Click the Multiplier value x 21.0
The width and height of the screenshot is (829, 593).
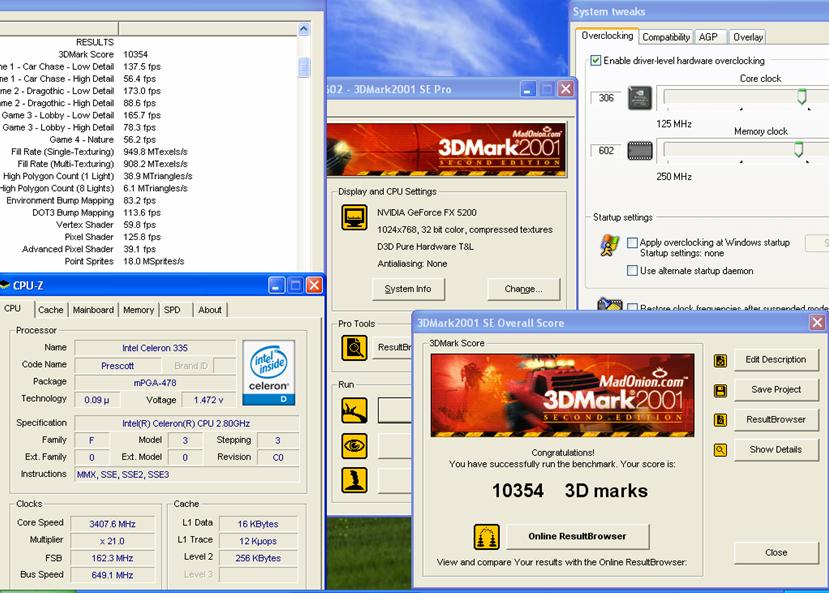coord(112,541)
